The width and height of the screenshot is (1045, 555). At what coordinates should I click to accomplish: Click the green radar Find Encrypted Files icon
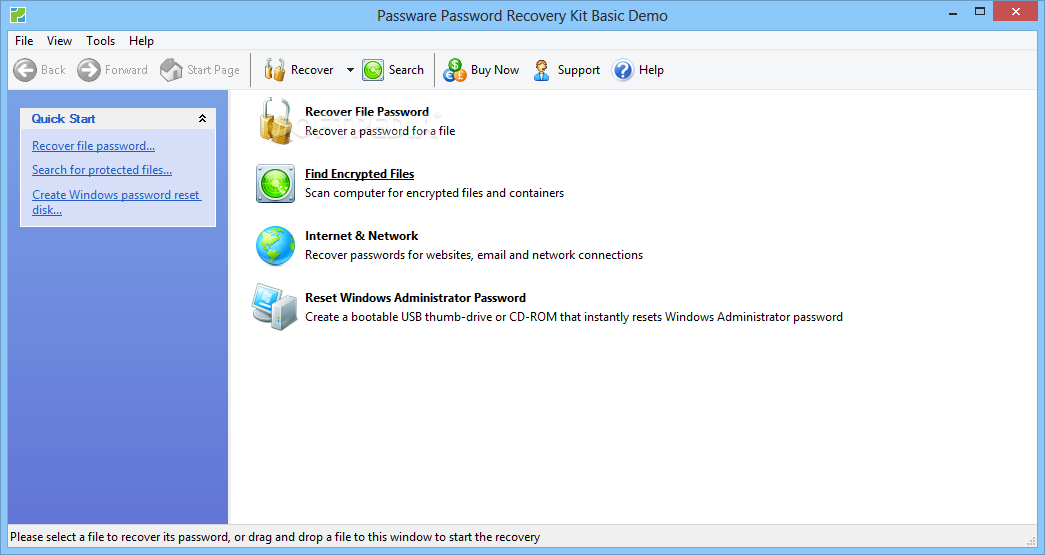275,184
